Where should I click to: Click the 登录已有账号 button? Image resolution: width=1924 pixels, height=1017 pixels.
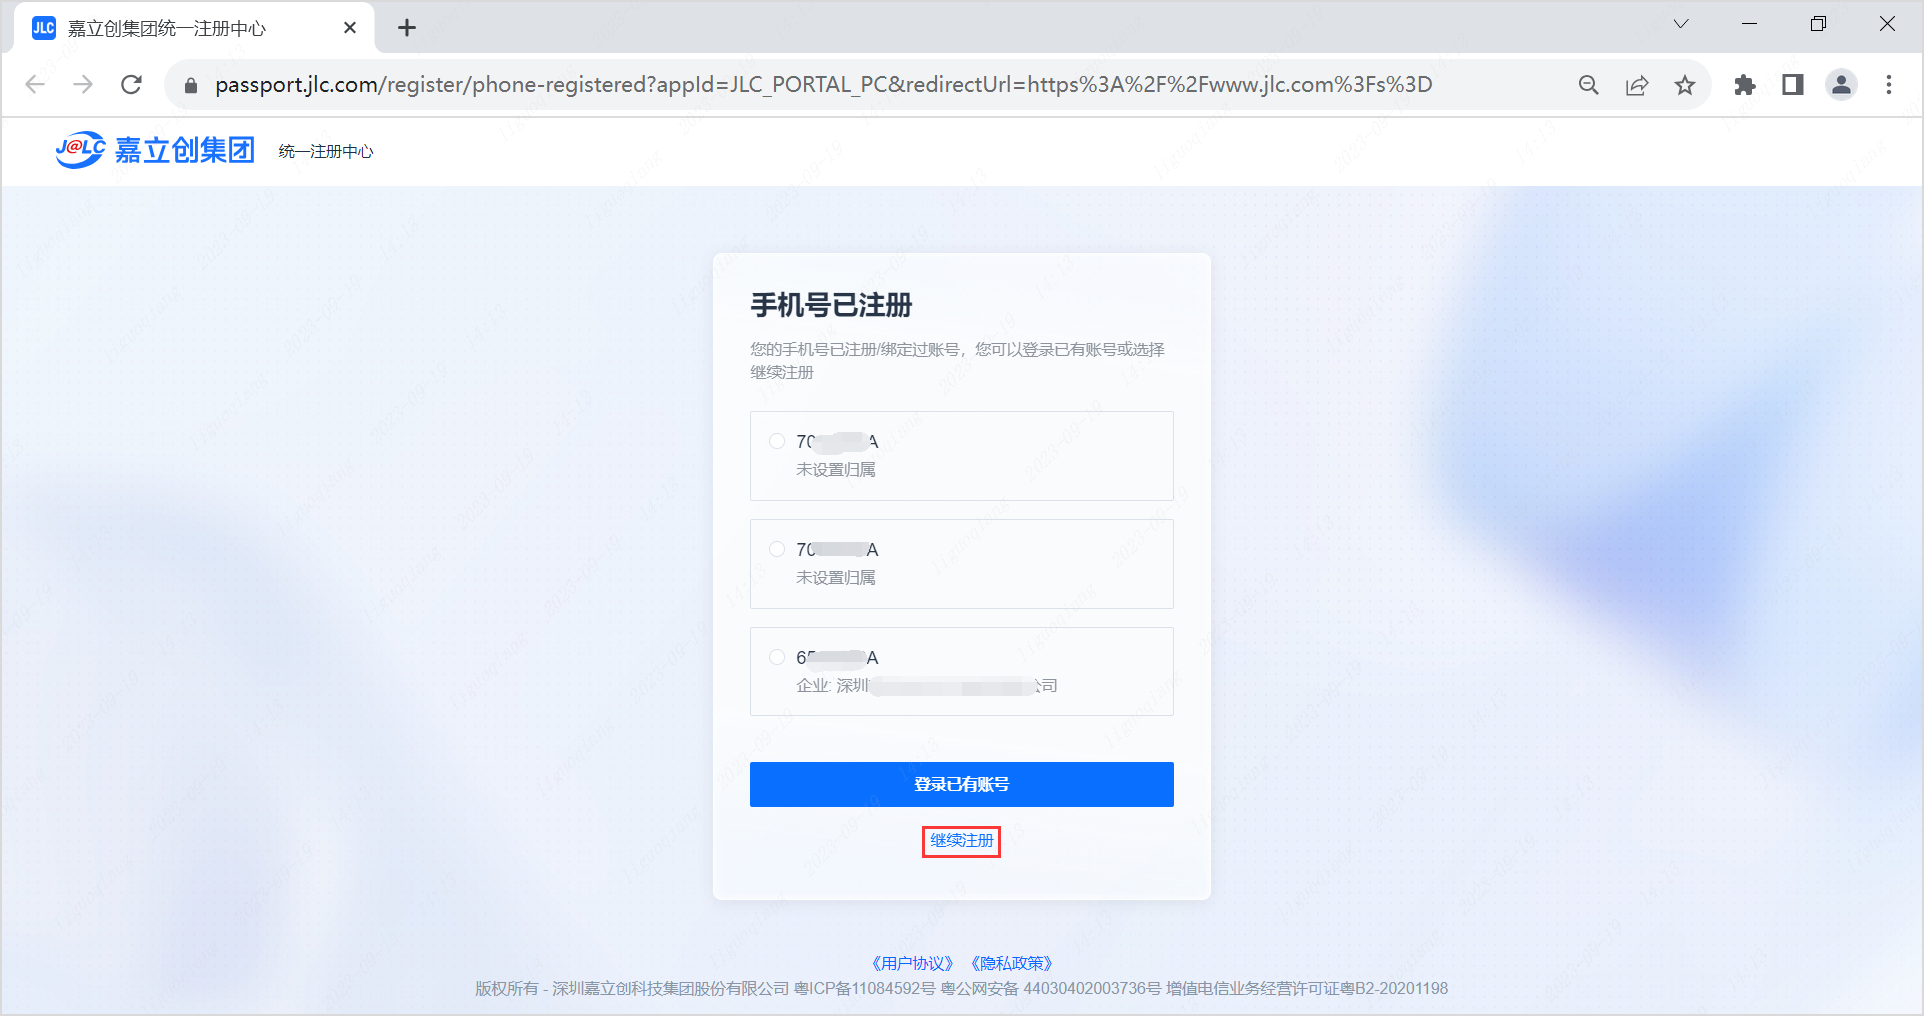tap(961, 784)
